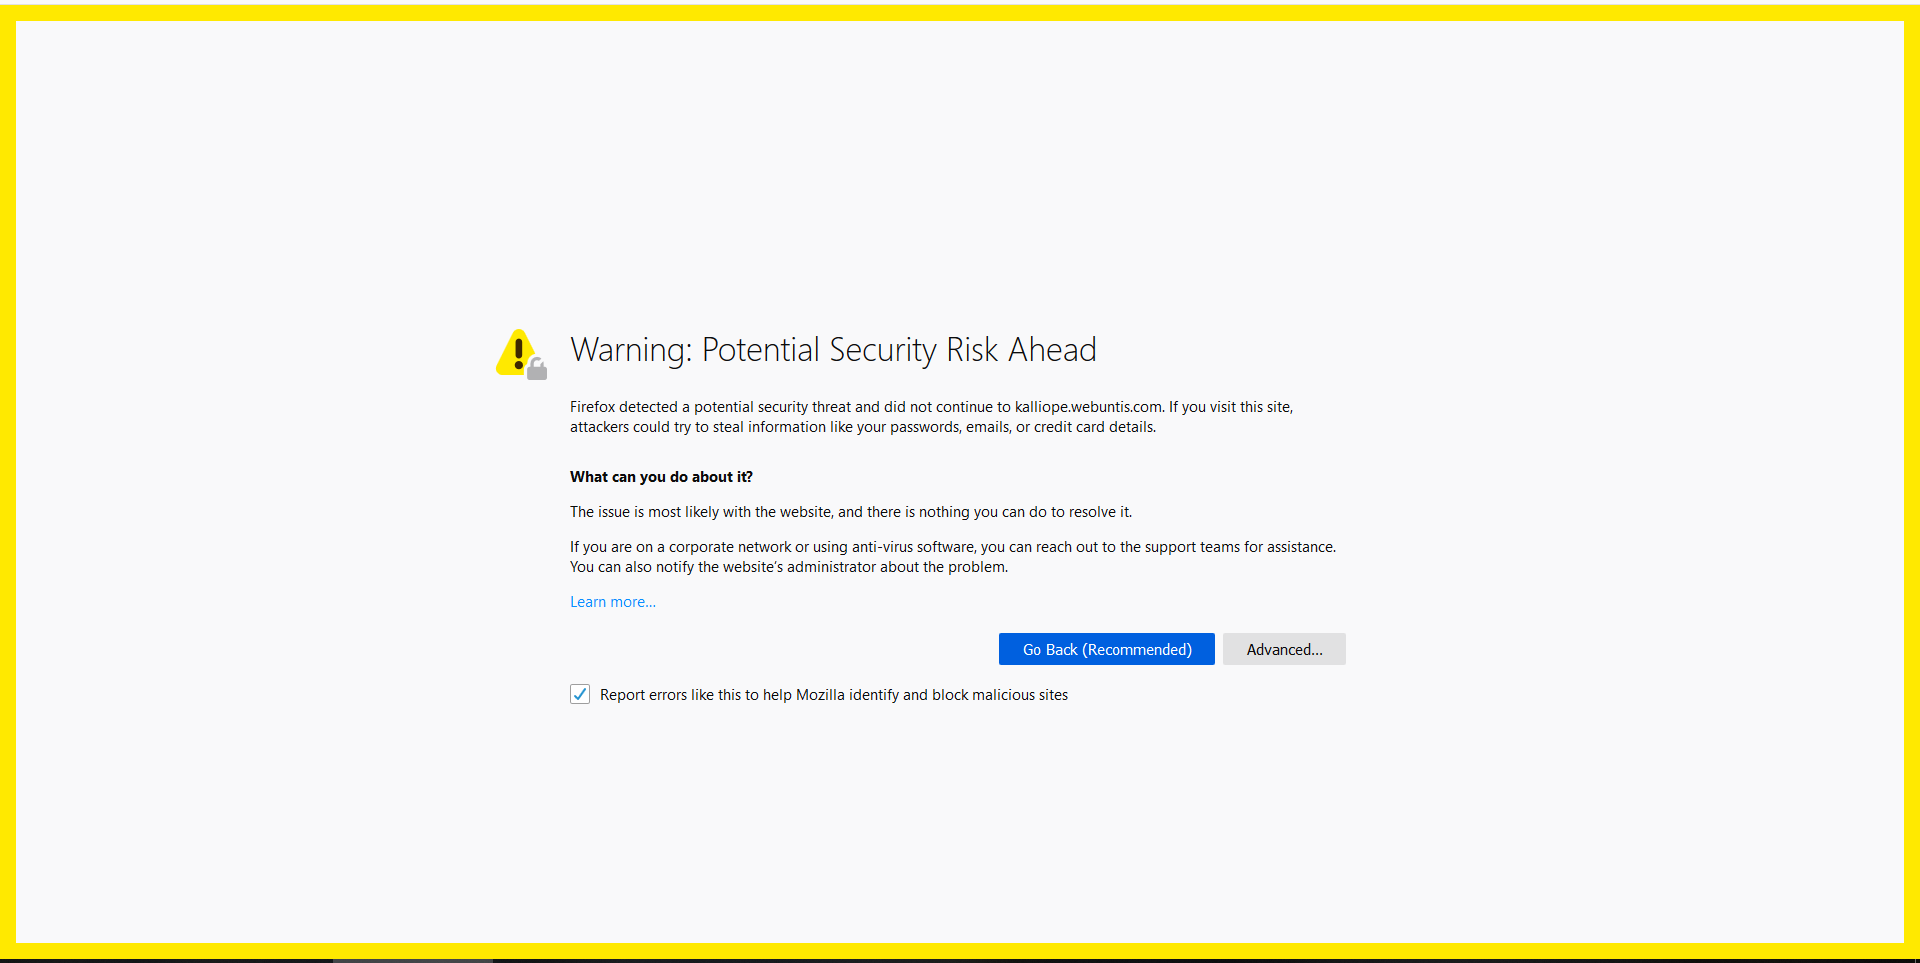
Task: Click 'Firefox detected a potential security threat' text
Action: coord(710,407)
